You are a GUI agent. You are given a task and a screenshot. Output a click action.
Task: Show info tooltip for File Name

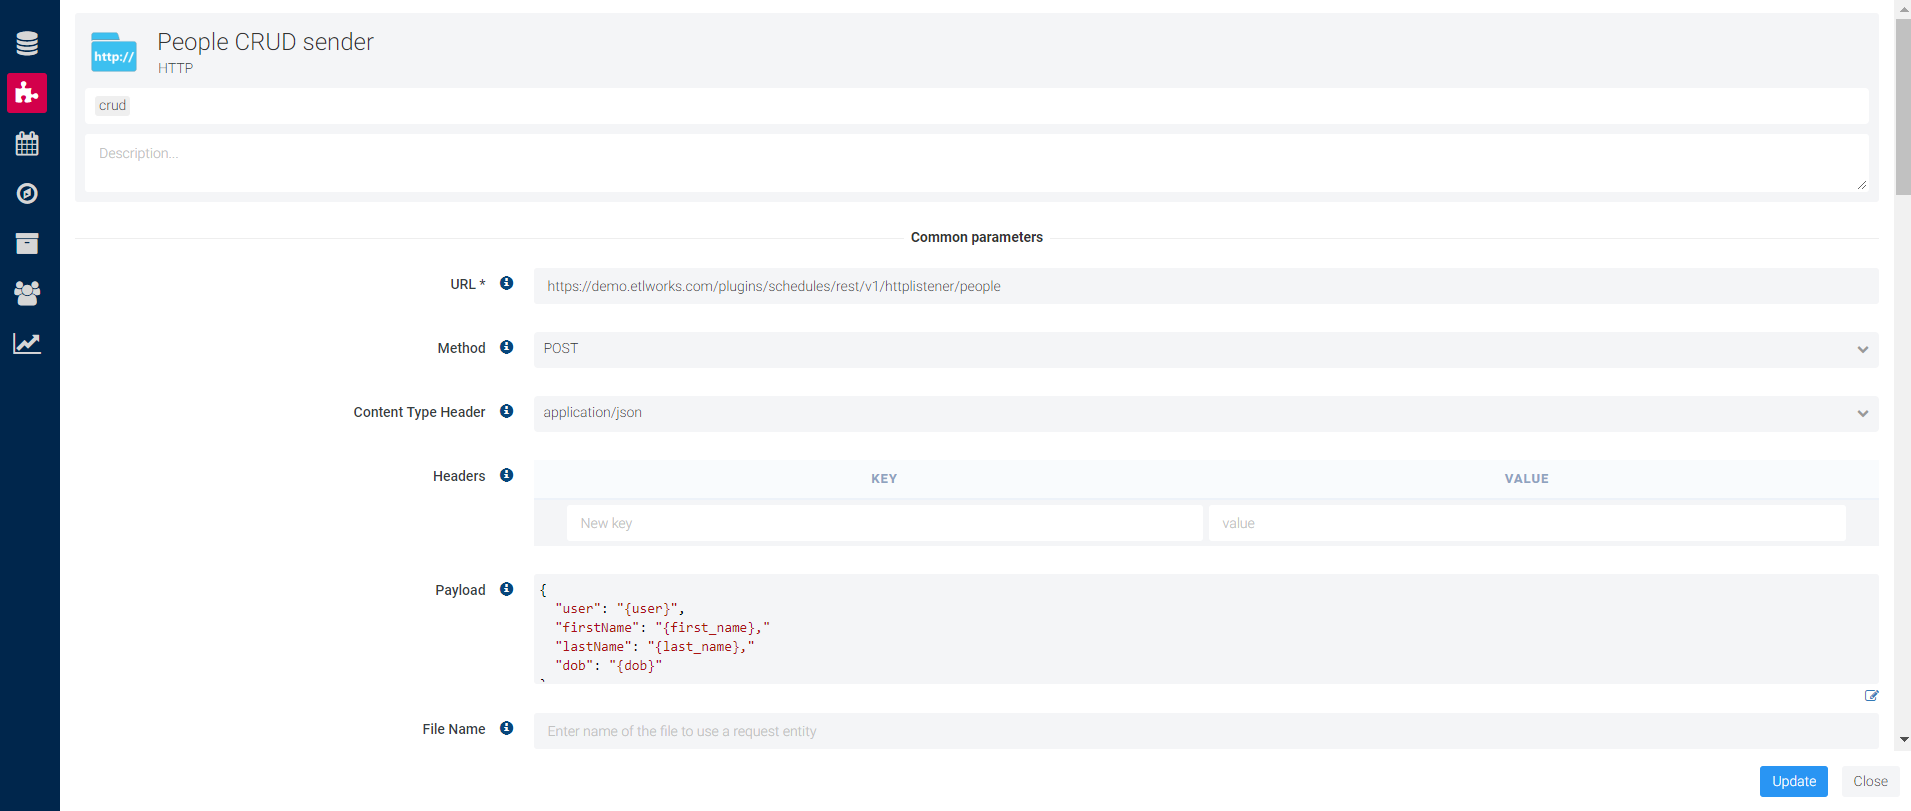[x=507, y=728]
